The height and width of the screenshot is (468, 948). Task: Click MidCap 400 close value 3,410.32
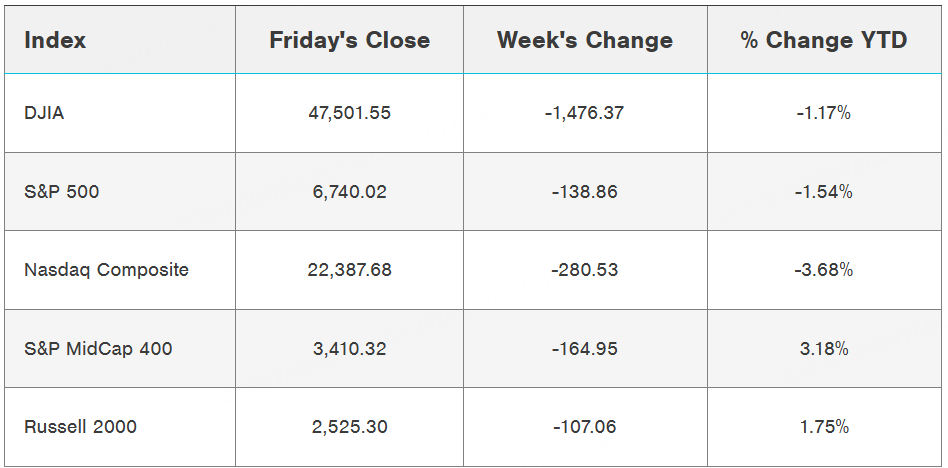click(x=349, y=349)
